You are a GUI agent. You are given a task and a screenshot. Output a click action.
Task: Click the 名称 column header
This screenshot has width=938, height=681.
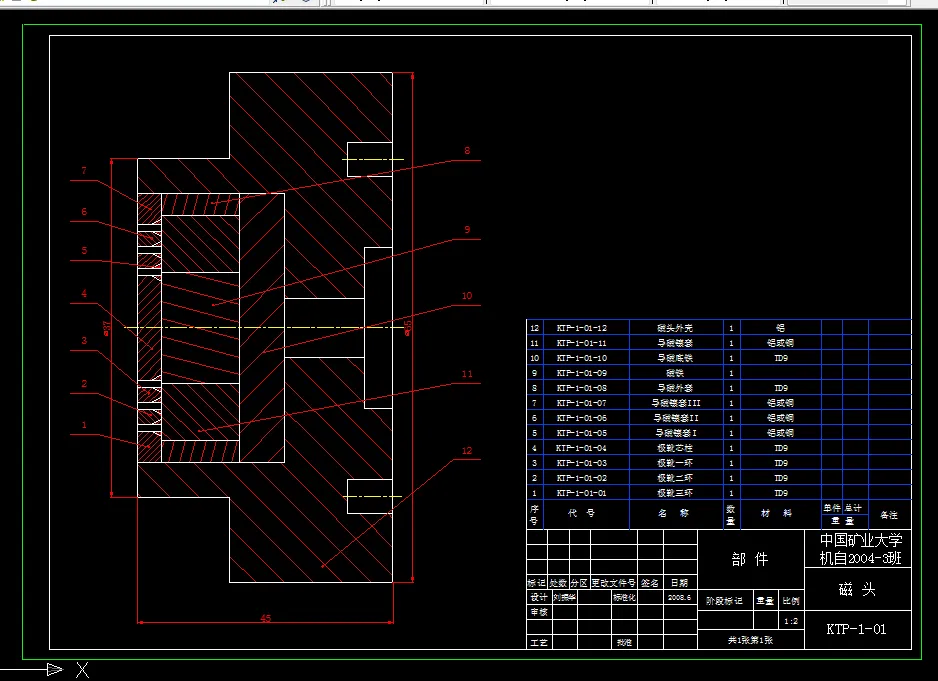674,513
